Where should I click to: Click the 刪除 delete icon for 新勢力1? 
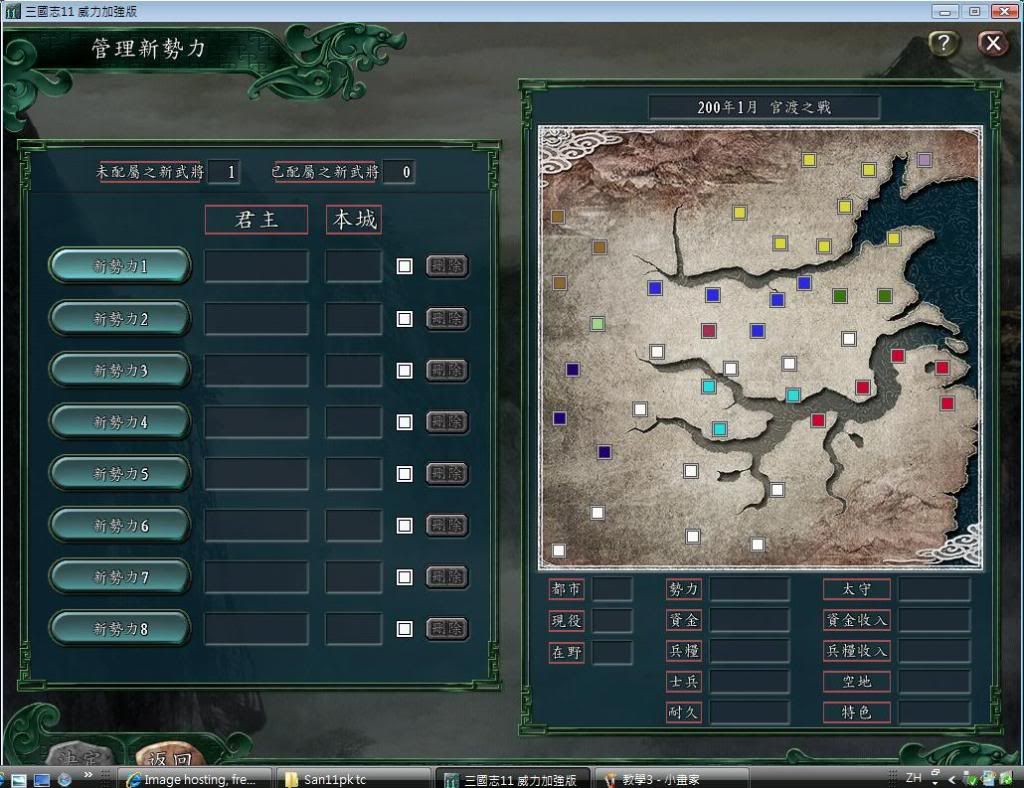point(447,266)
